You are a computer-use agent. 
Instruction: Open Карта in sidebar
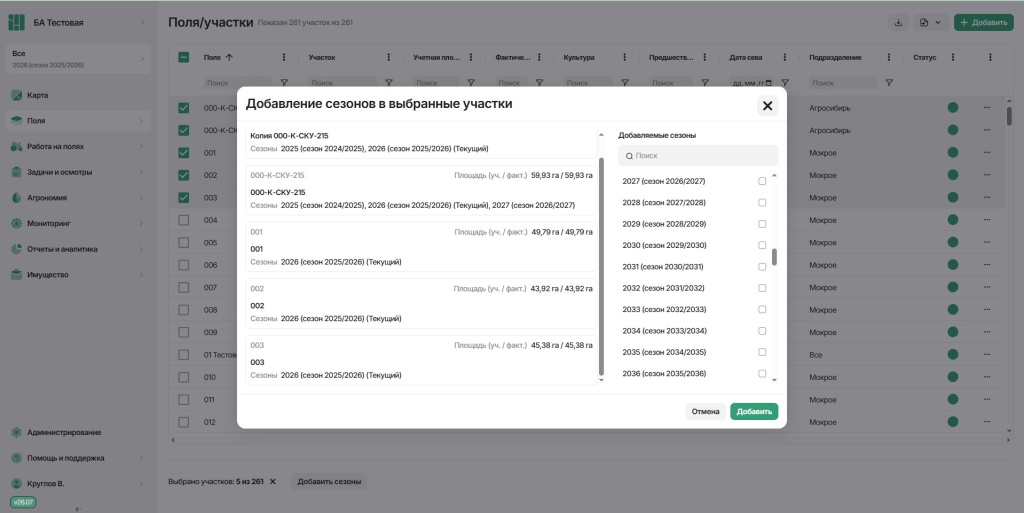click(x=78, y=95)
